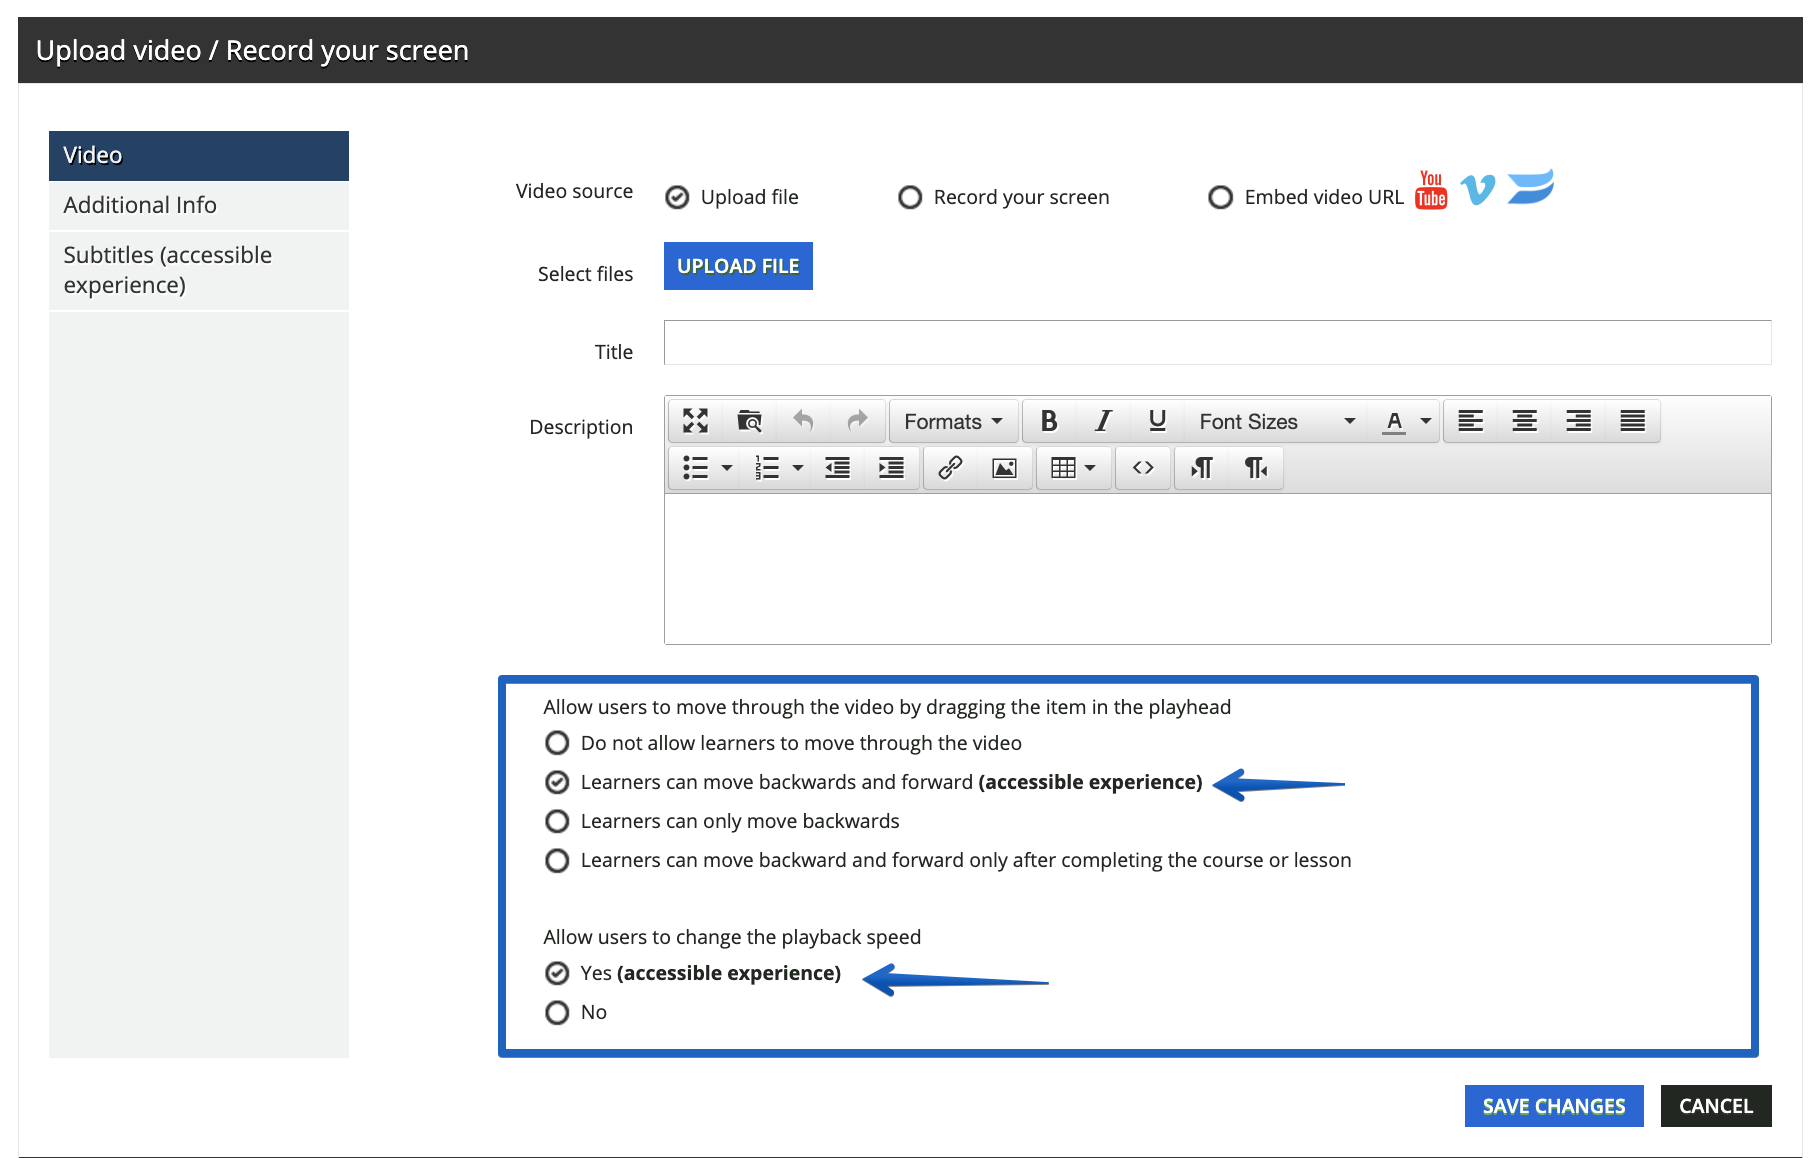
Task: Insert an image into description
Action: (x=1004, y=468)
